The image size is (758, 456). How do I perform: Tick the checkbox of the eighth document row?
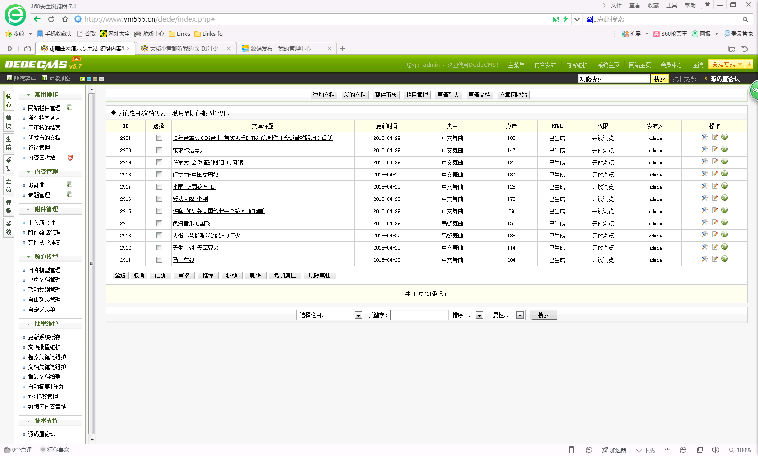[159, 223]
